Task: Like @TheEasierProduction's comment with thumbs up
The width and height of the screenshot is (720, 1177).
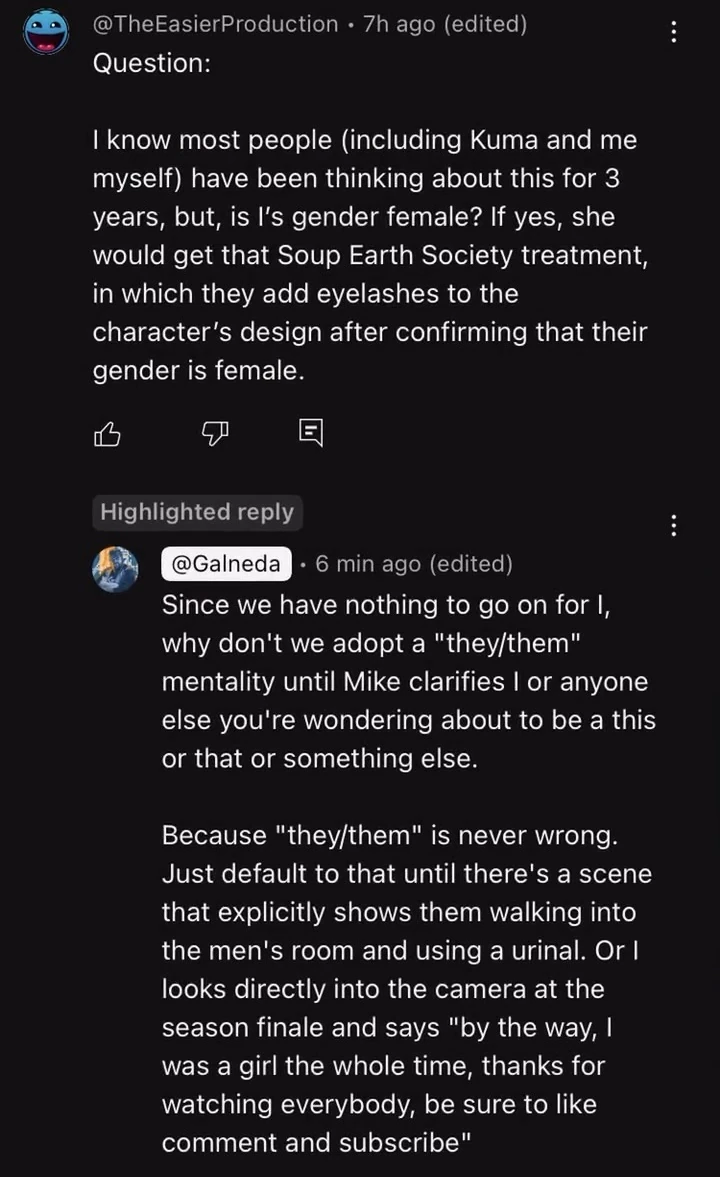Action: coord(107,433)
